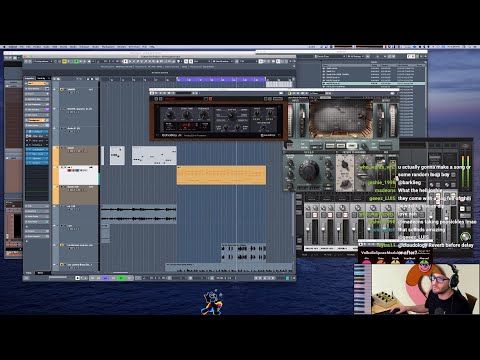Select the highlighted row in the MediaBay list
This screenshot has height=360, width=480.
[373, 83]
